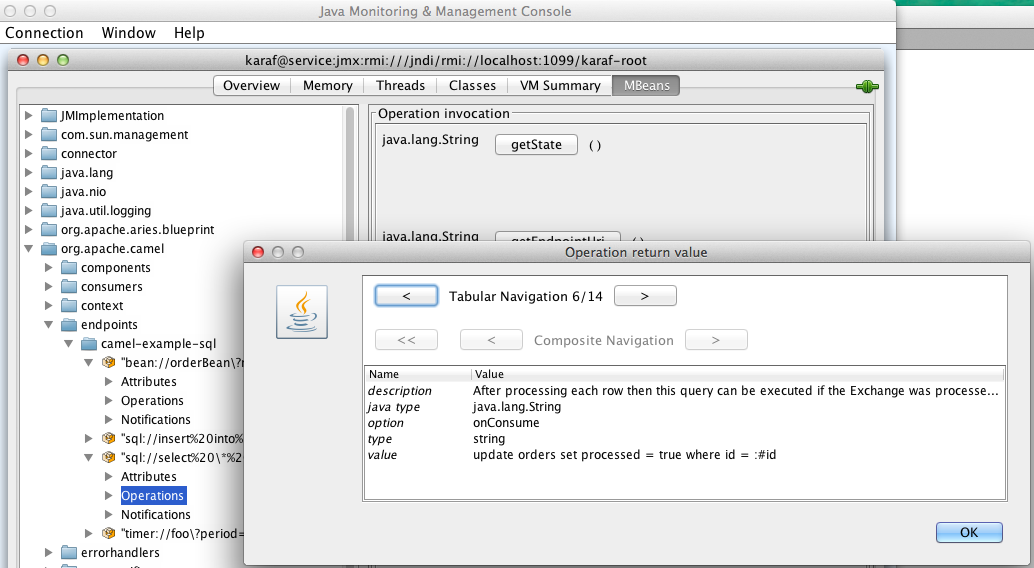
Task: Switch to the Threads tab
Action: 400,86
